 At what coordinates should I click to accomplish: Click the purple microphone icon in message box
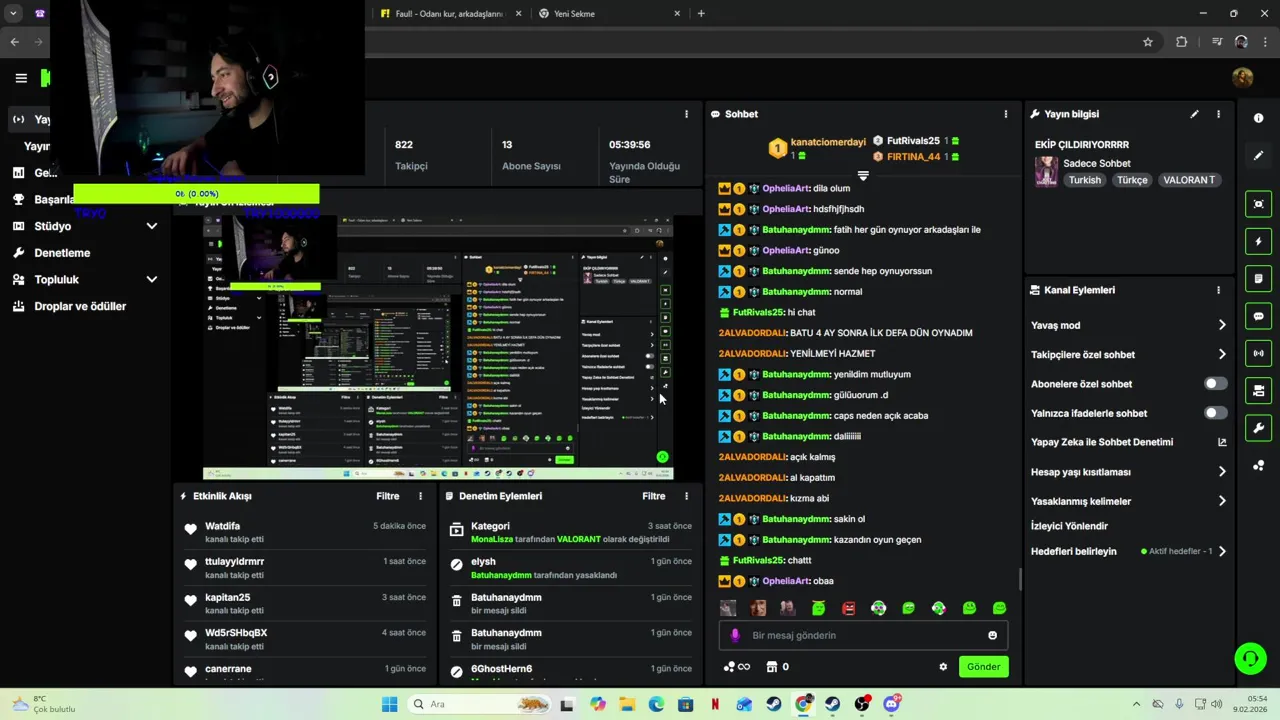coord(735,635)
